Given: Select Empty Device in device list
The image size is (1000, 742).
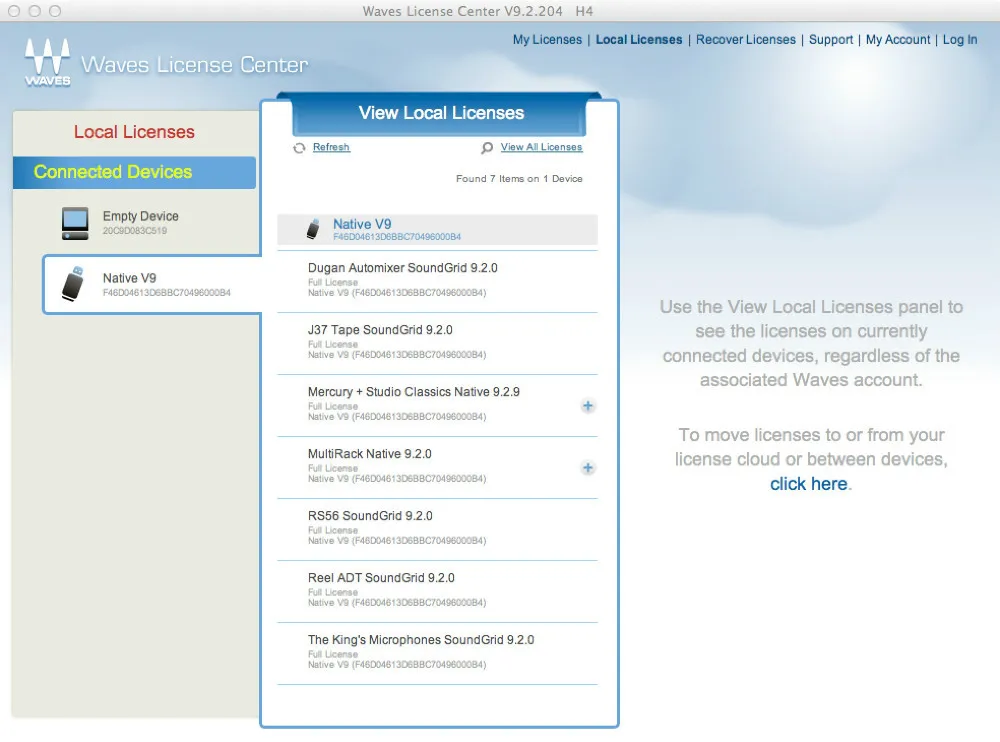Looking at the screenshot, I should pos(136,223).
